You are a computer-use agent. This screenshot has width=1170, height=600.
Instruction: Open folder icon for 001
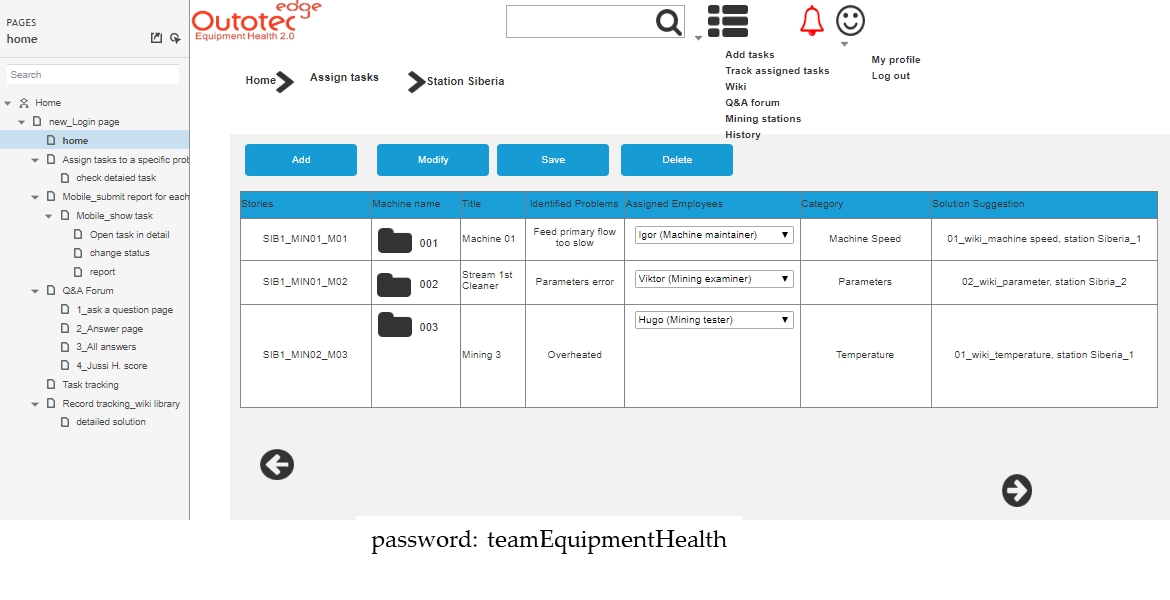[395, 241]
